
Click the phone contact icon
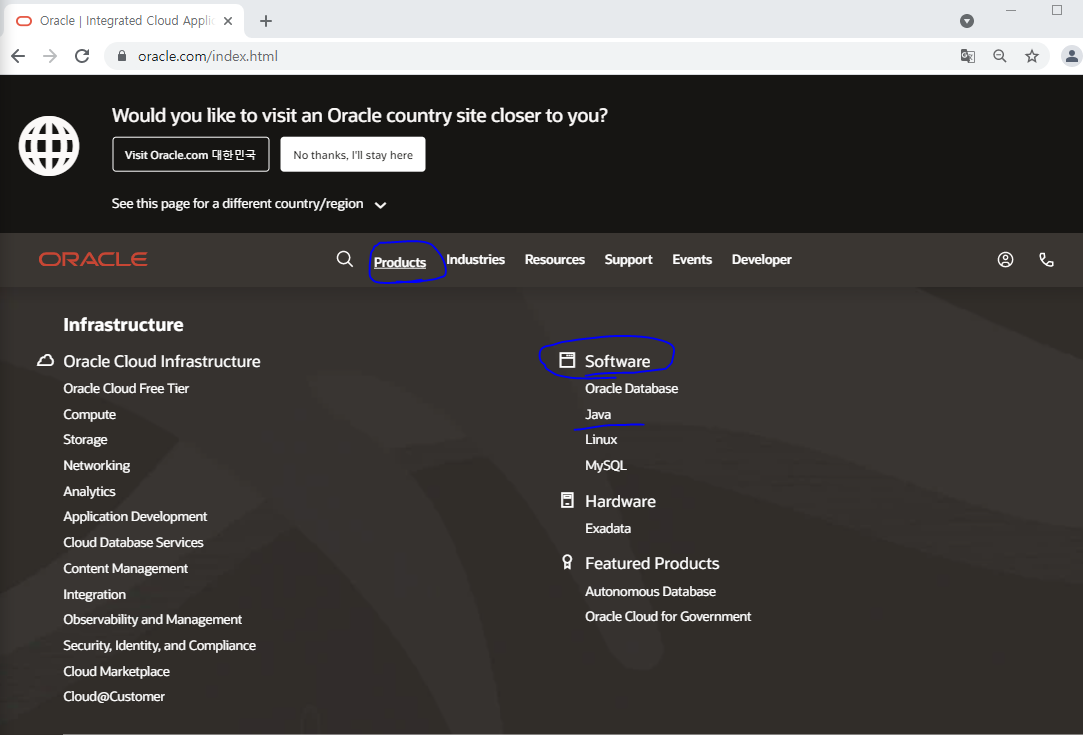[x=1046, y=259]
